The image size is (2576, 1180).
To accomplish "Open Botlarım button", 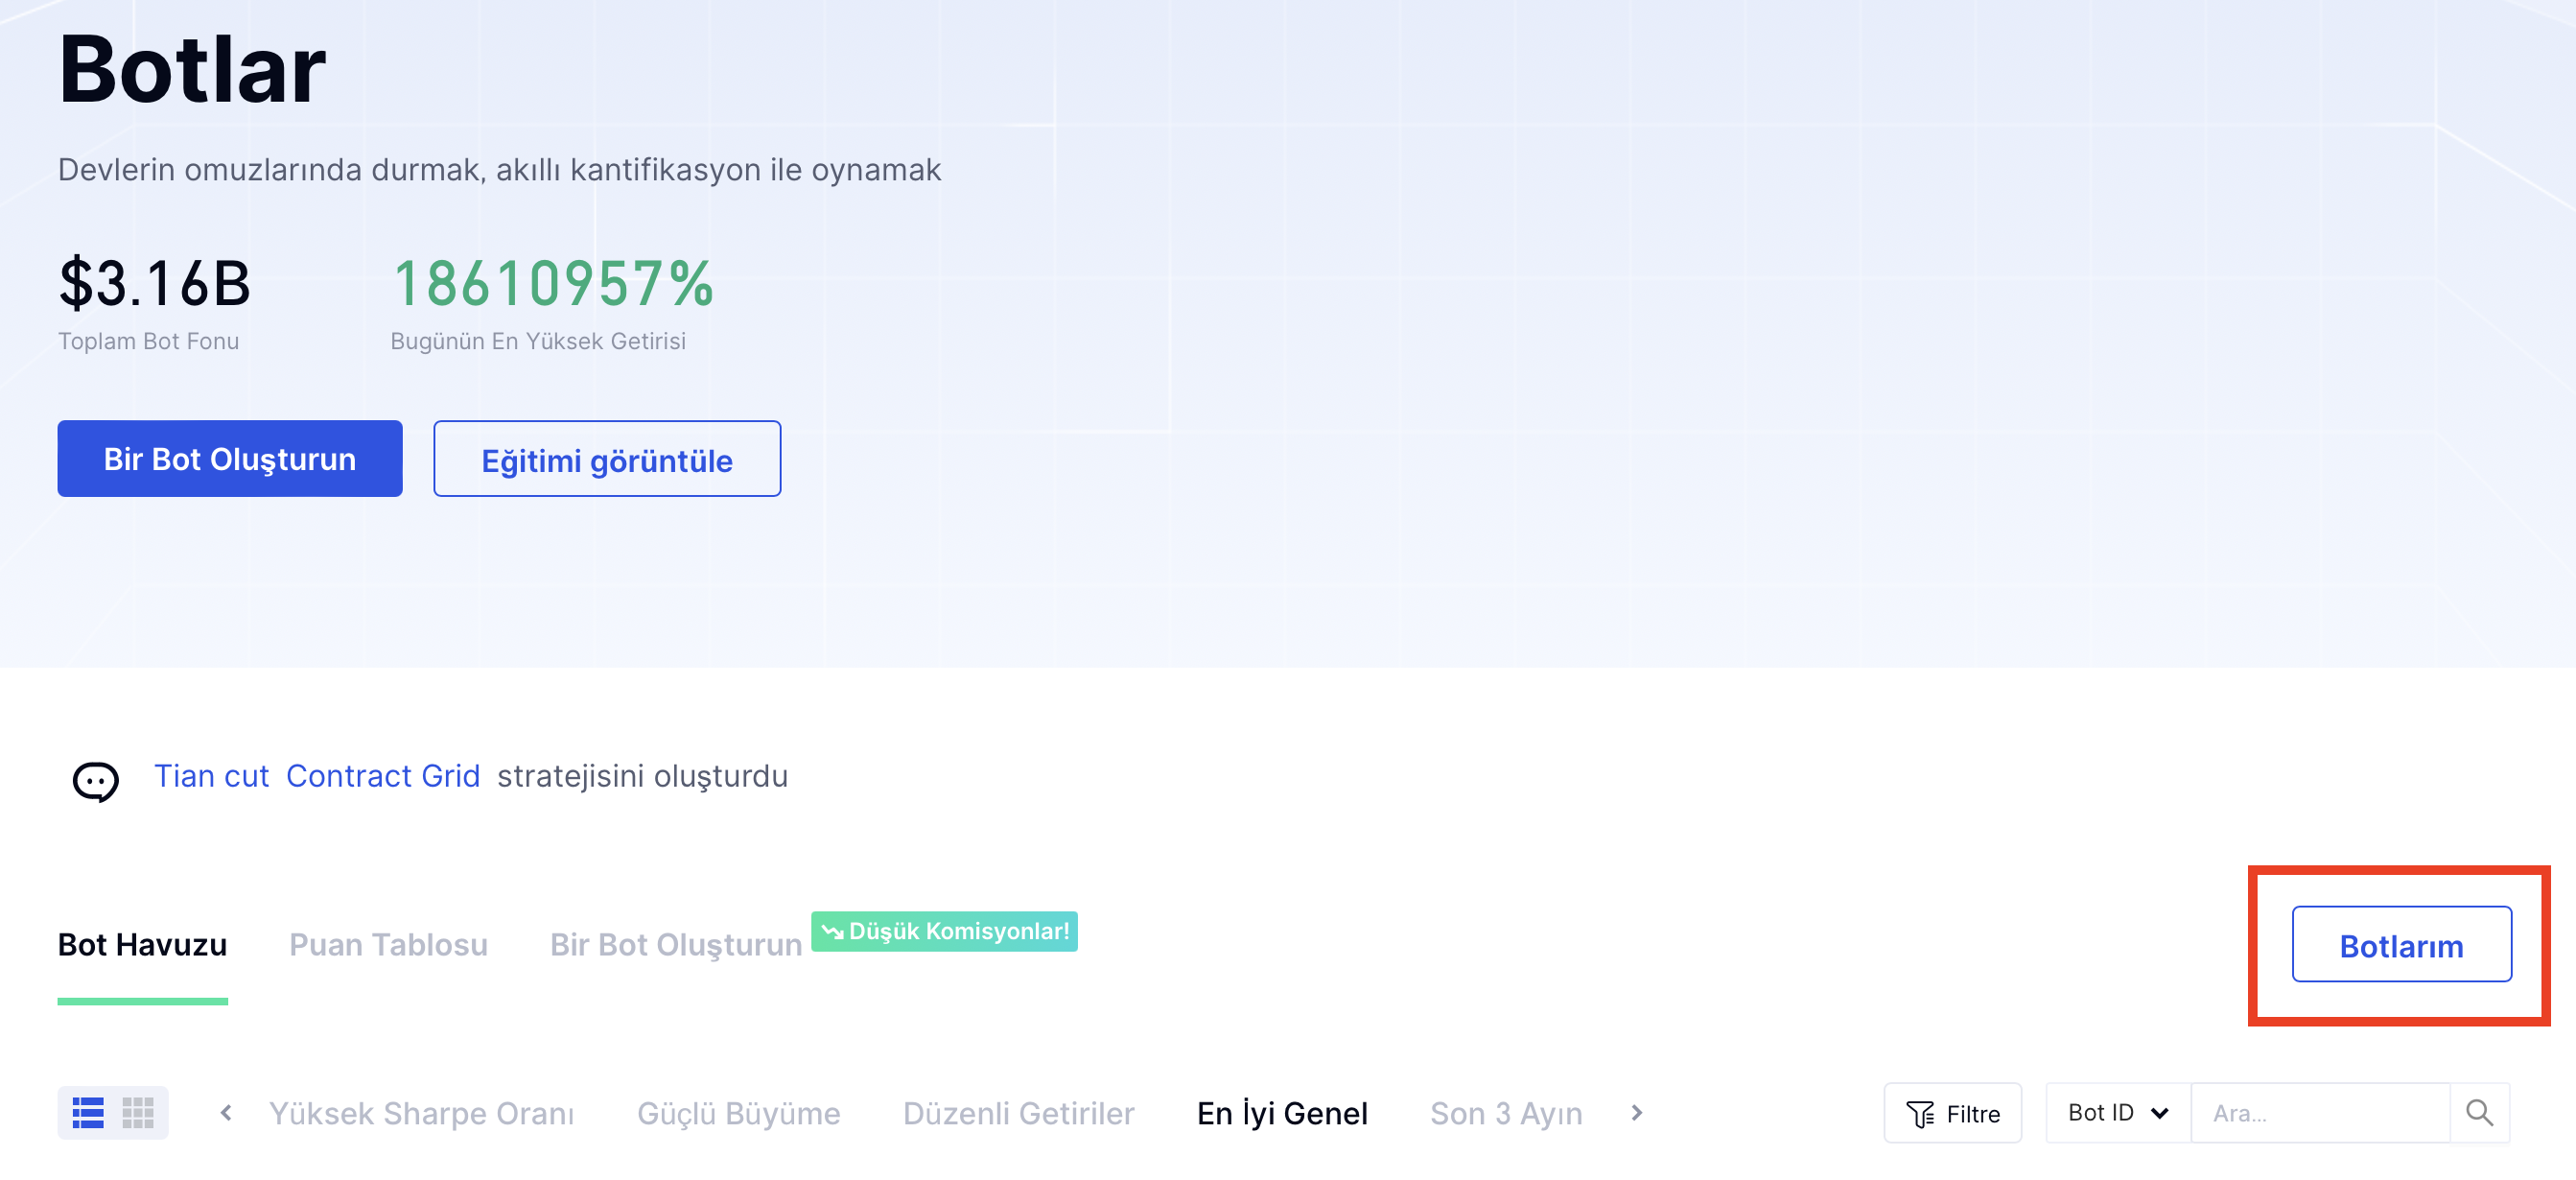I will pyautogui.click(x=2401, y=944).
